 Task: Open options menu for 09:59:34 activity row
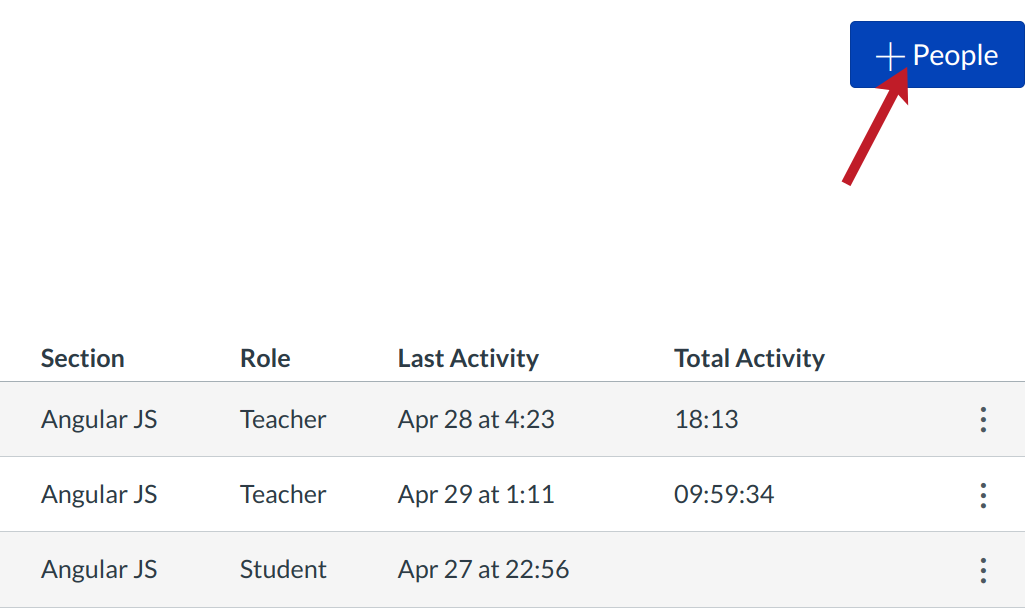pyautogui.click(x=983, y=495)
